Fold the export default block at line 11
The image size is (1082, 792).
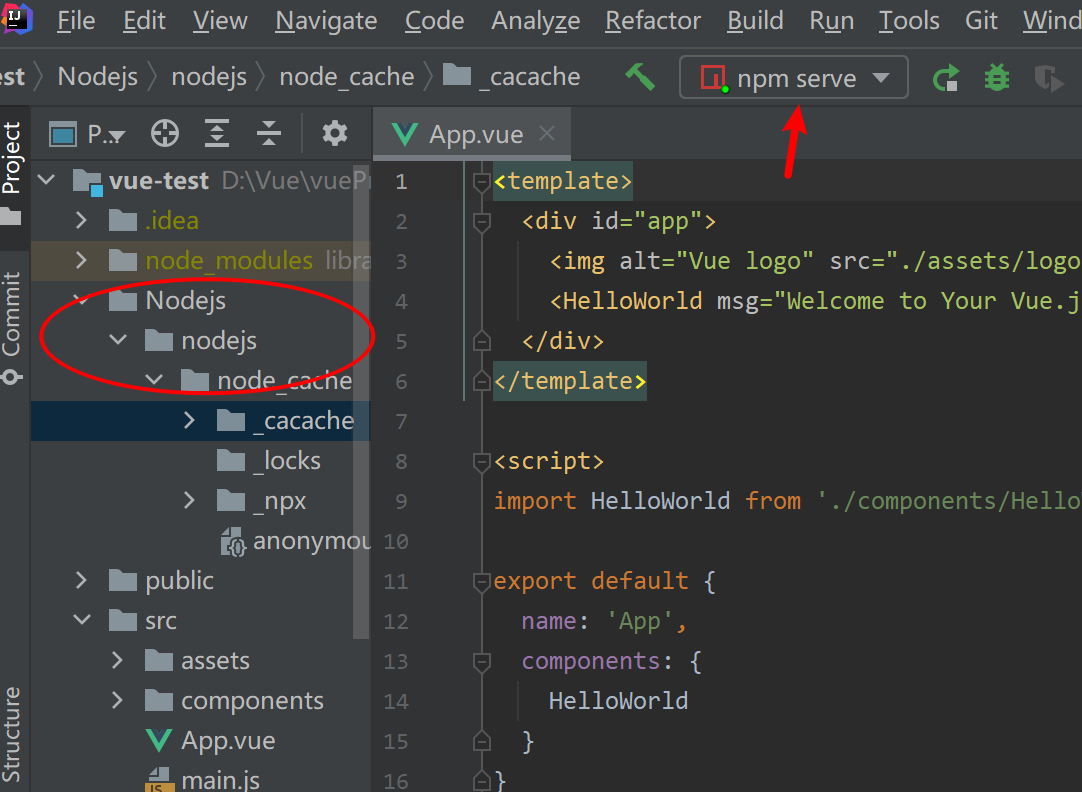tap(482, 582)
